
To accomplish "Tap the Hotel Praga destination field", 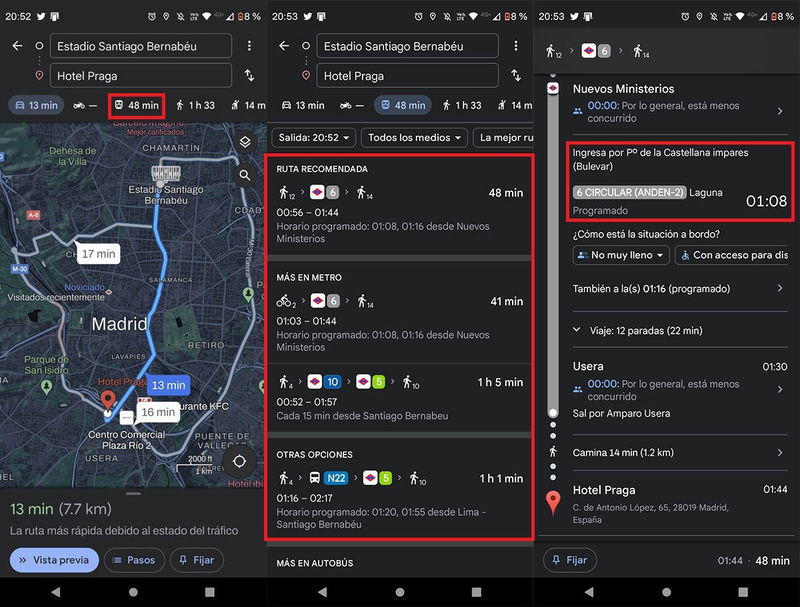I will click(140, 75).
